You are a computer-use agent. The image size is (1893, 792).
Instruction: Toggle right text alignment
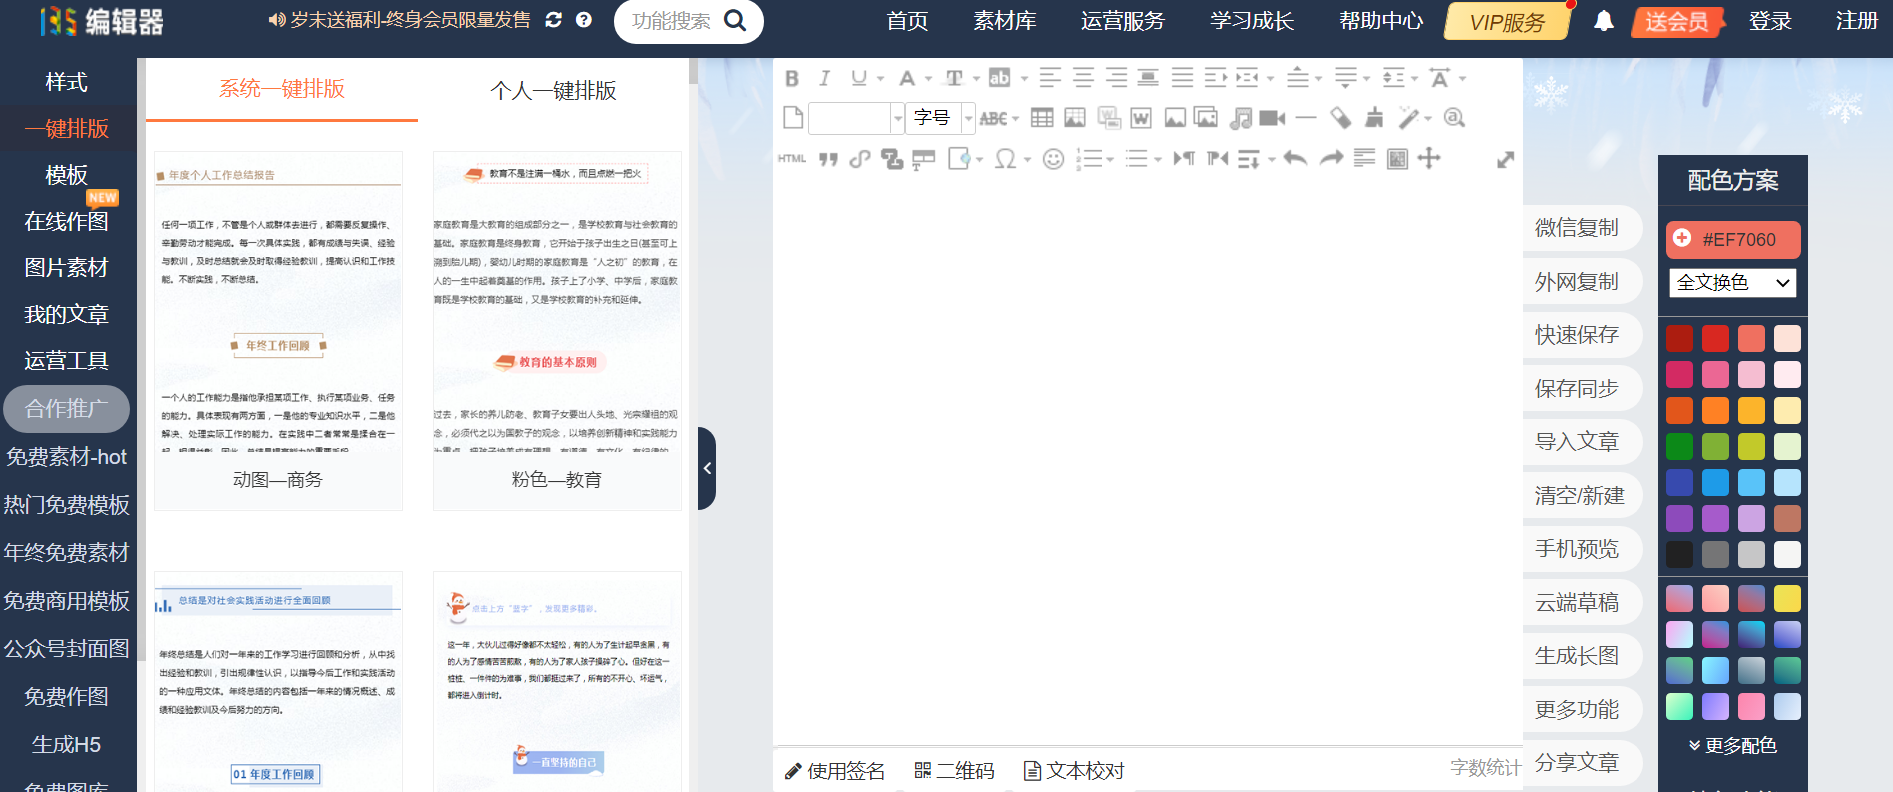pos(1116,78)
